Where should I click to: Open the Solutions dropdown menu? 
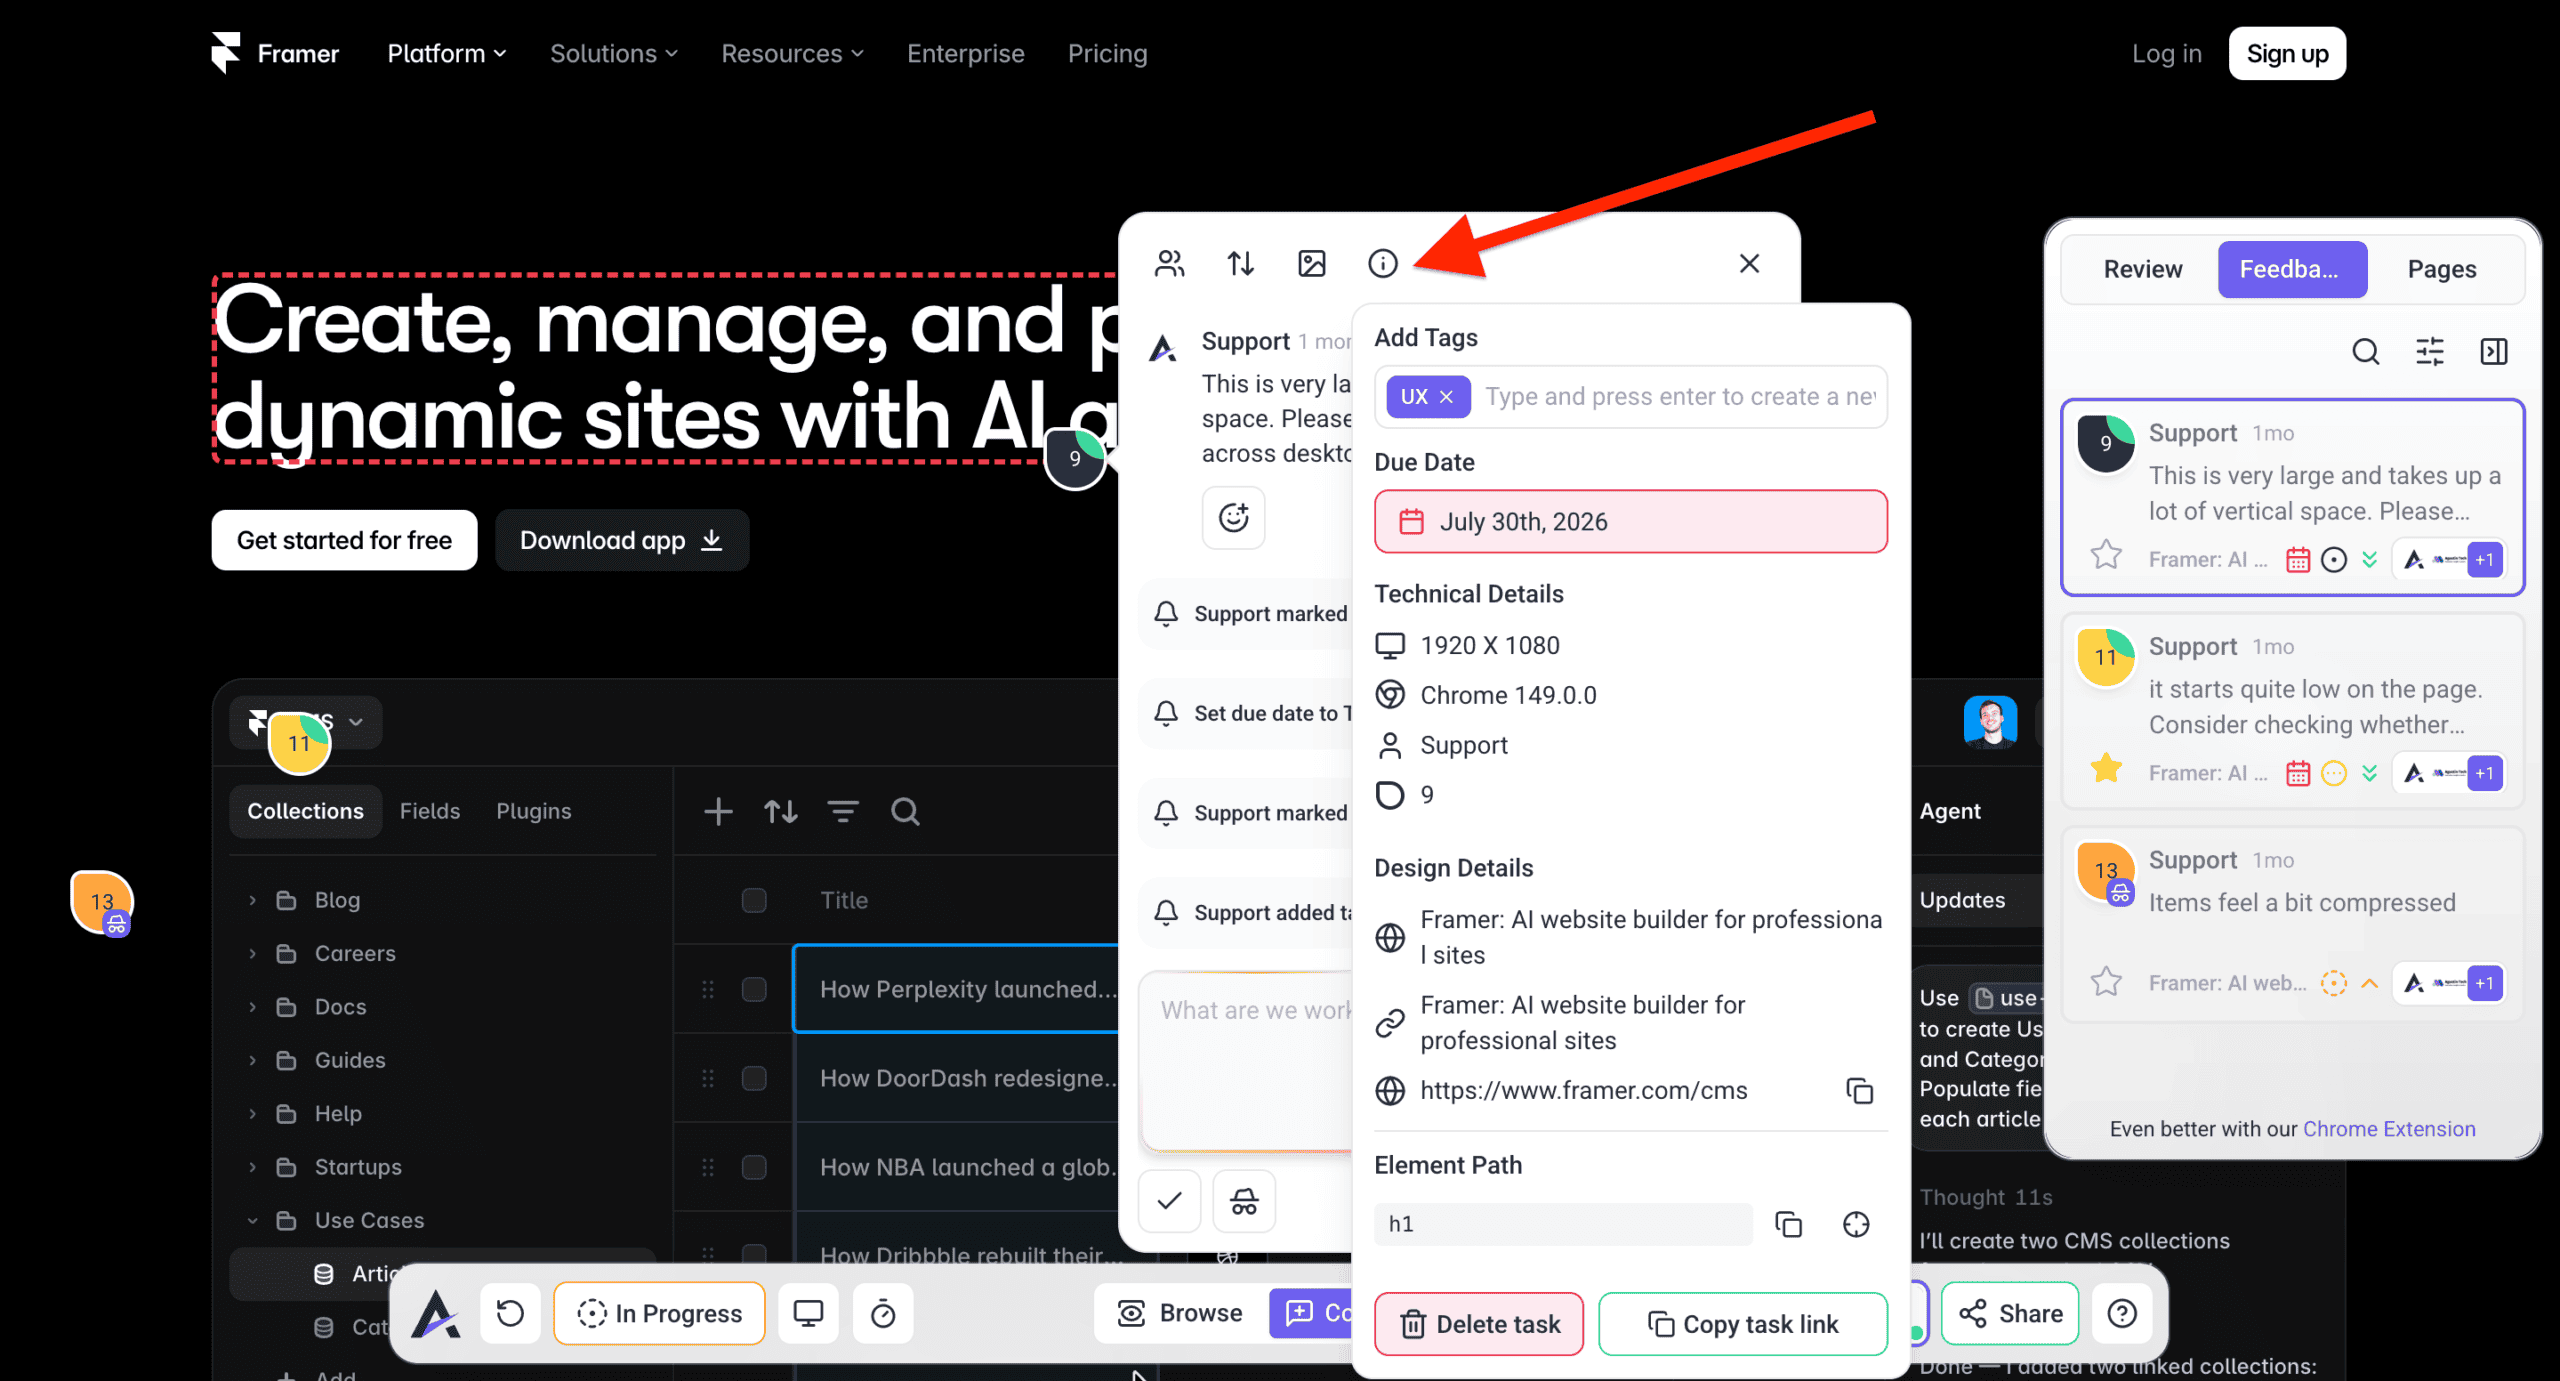(614, 54)
